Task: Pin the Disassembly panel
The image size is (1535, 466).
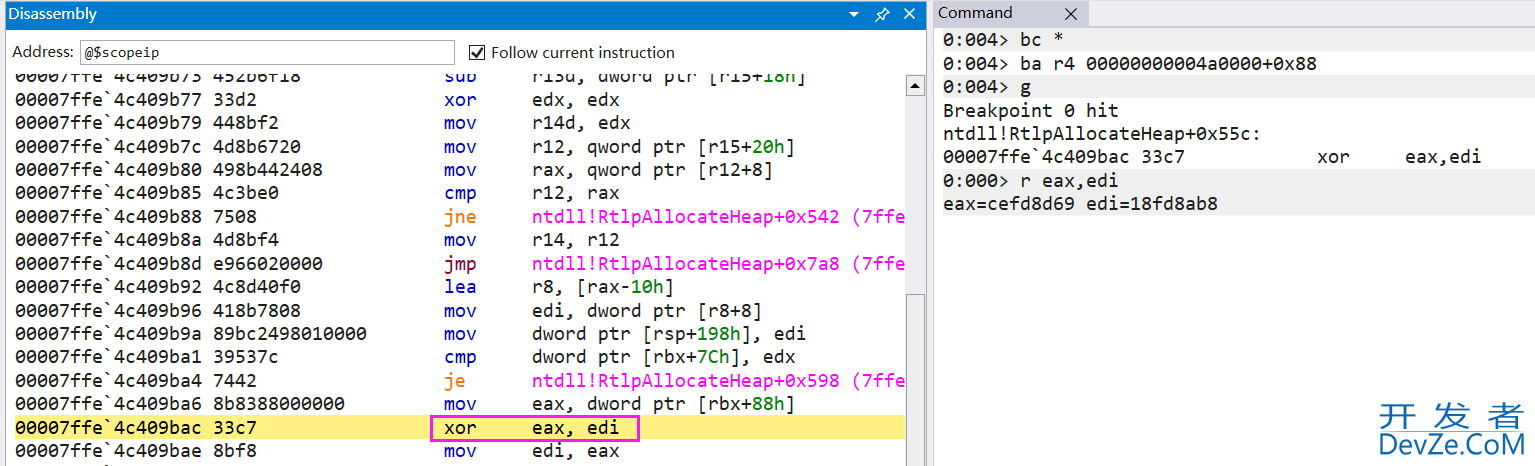Action: point(881,14)
